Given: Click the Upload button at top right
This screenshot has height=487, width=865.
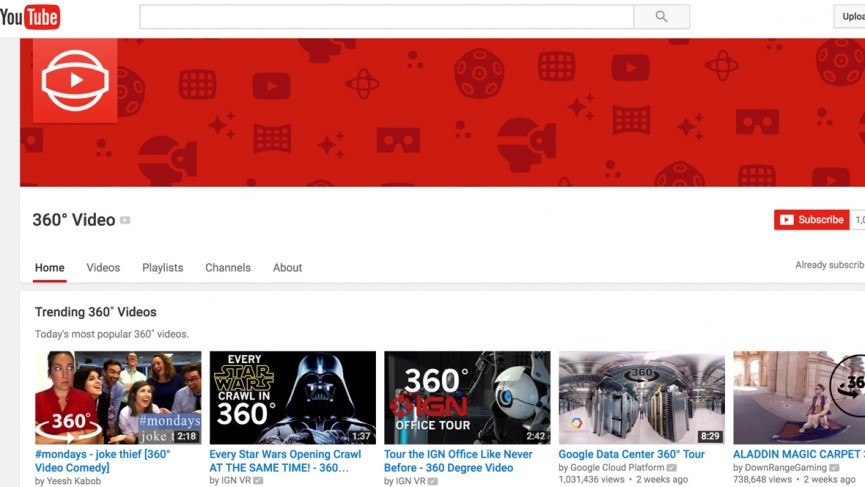Looking at the screenshot, I should point(849,17).
